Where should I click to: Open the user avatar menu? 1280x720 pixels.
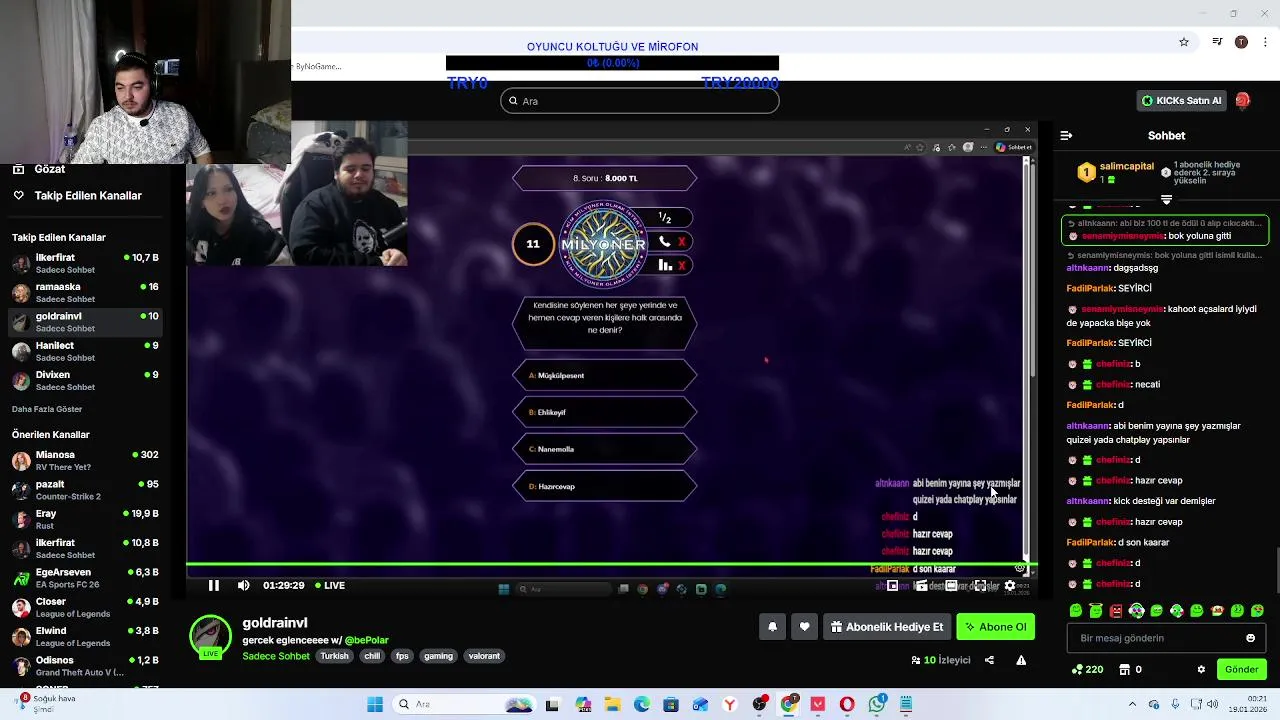1242,100
